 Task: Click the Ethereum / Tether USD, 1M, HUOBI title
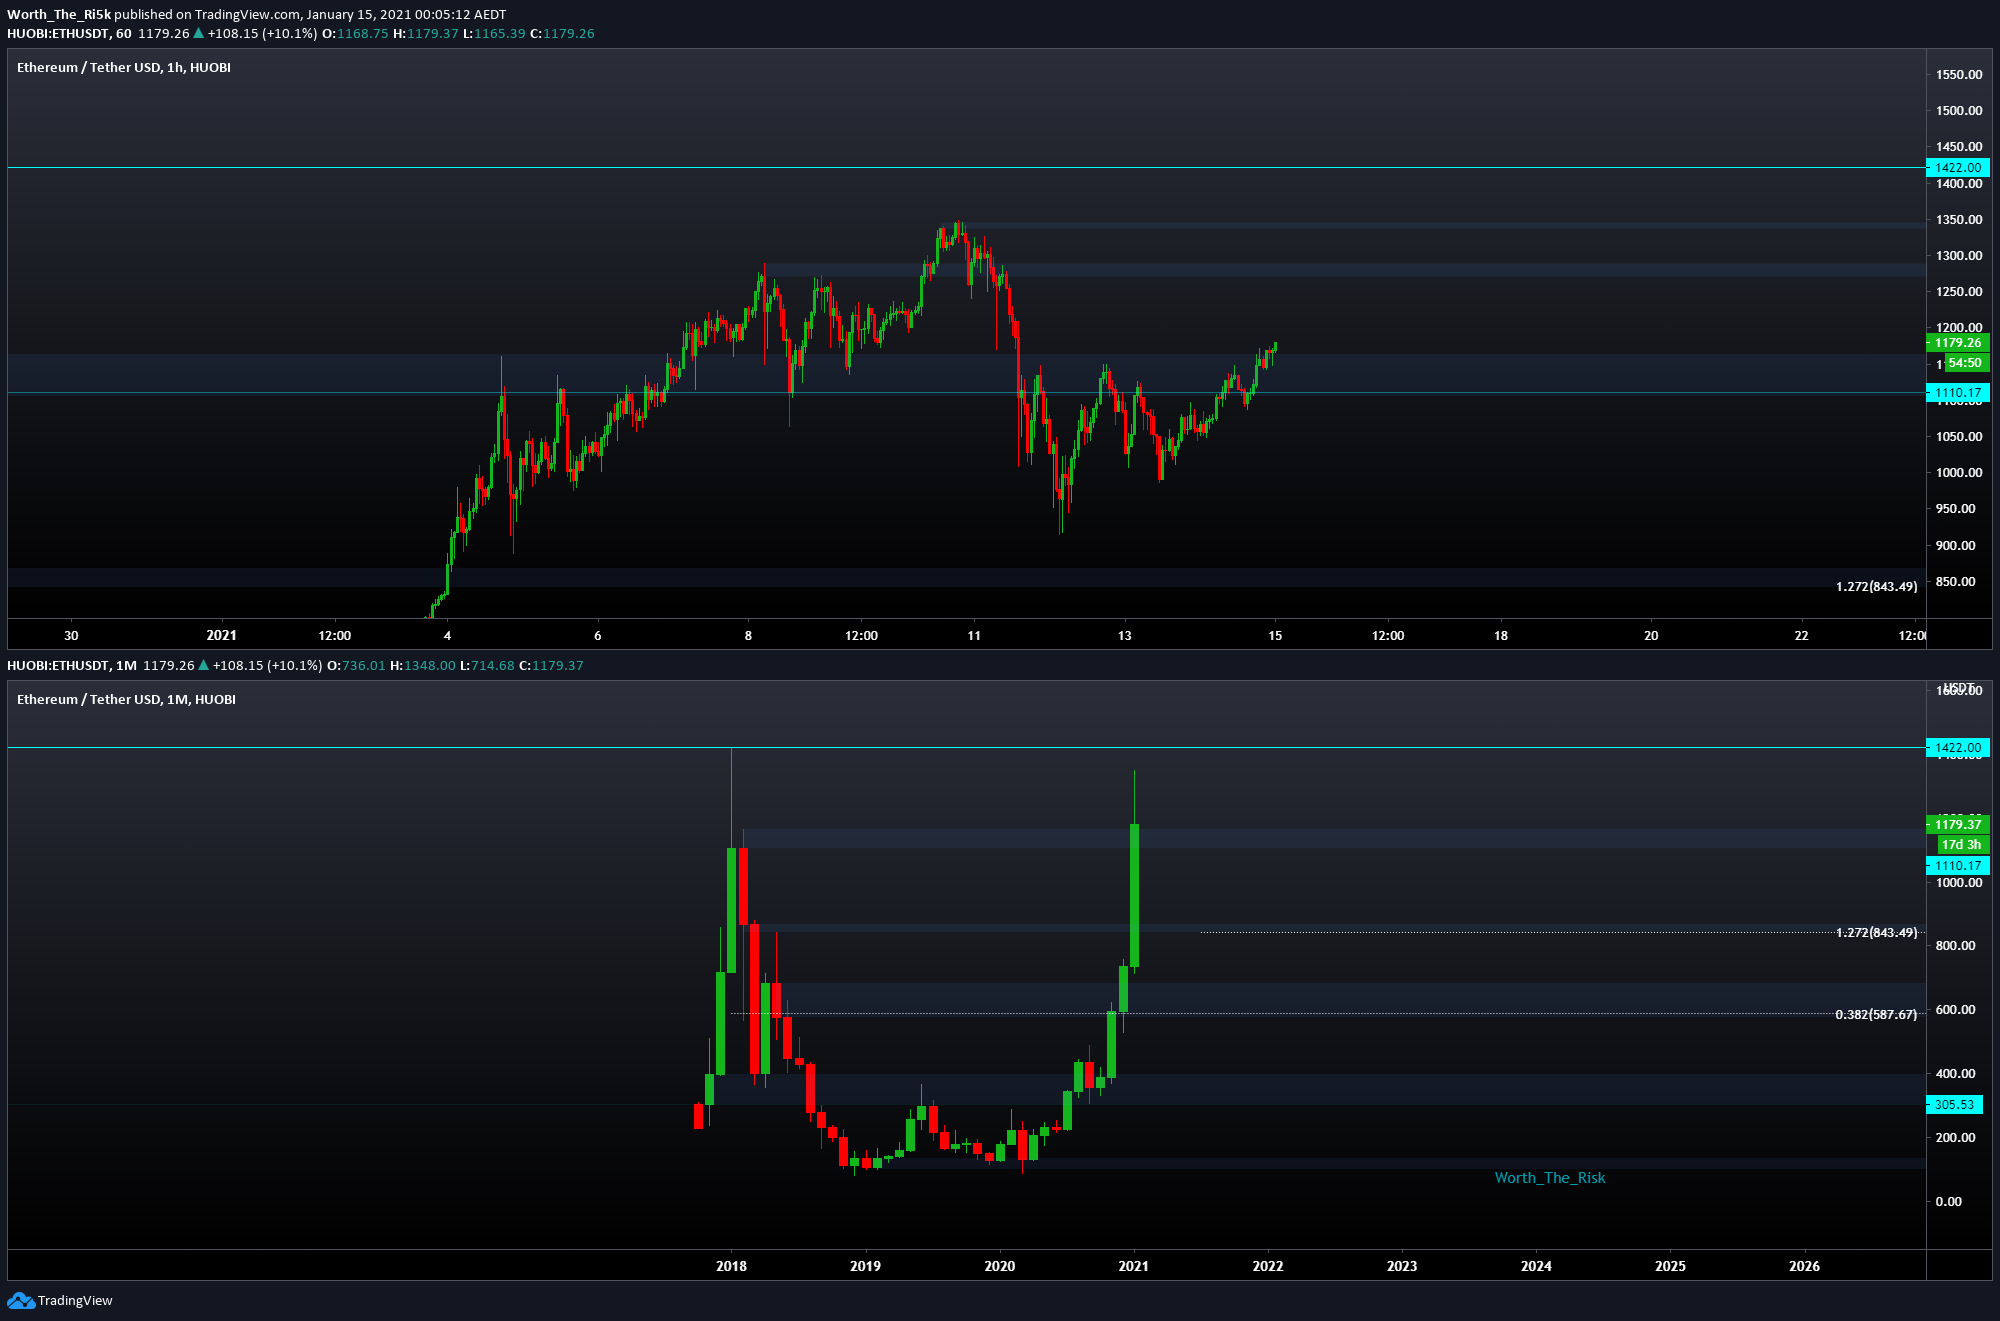(126, 699)
